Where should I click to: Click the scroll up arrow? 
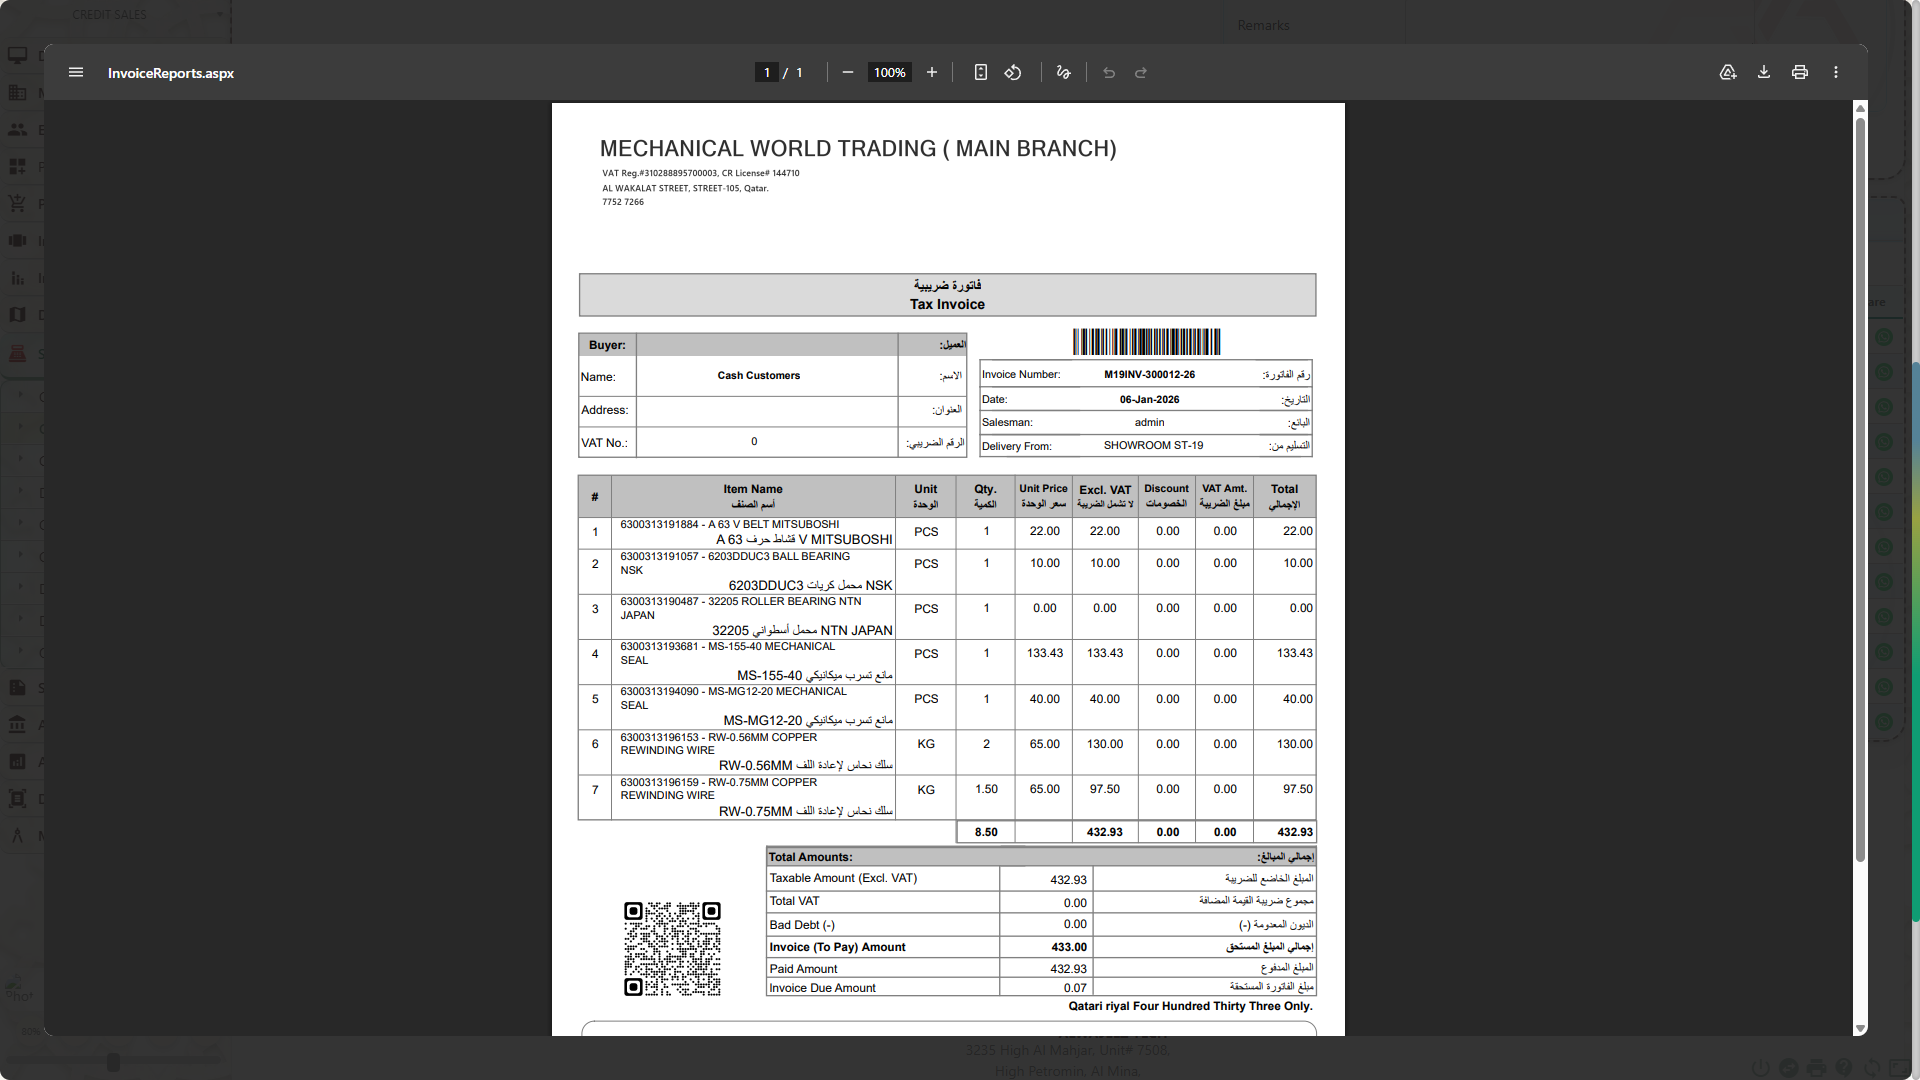1860,108
